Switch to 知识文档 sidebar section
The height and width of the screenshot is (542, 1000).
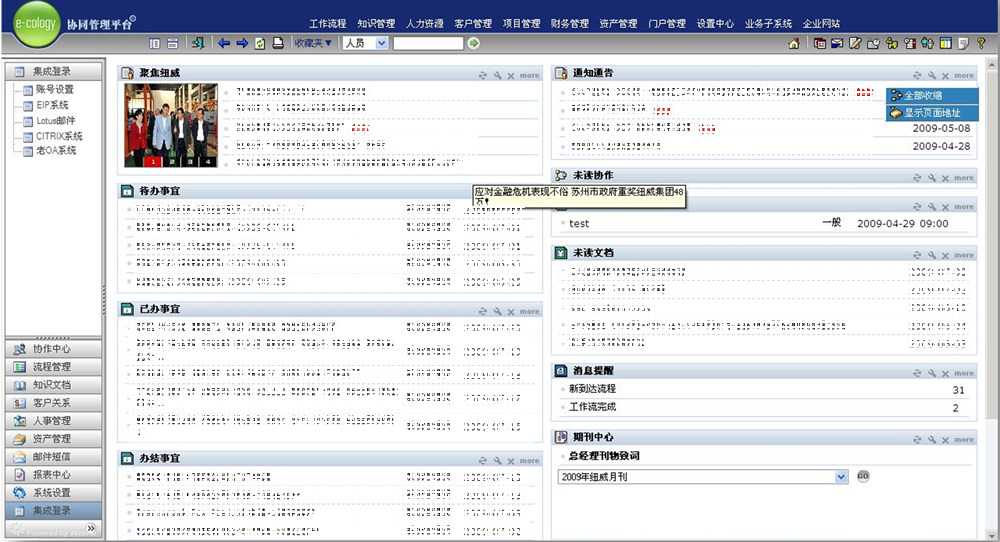click(54, 385)
